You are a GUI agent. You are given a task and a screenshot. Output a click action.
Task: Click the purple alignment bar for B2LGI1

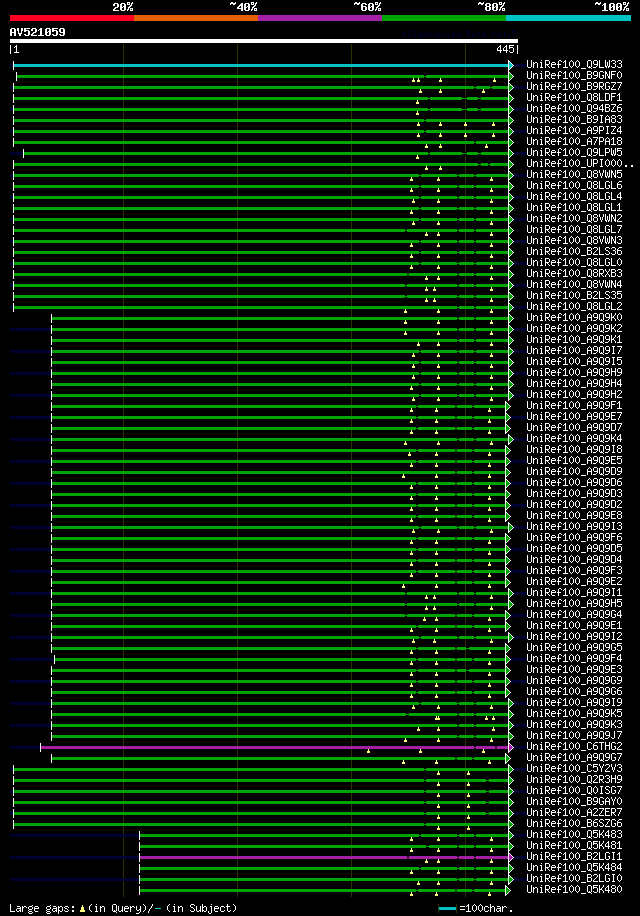(x=324, y=857)
